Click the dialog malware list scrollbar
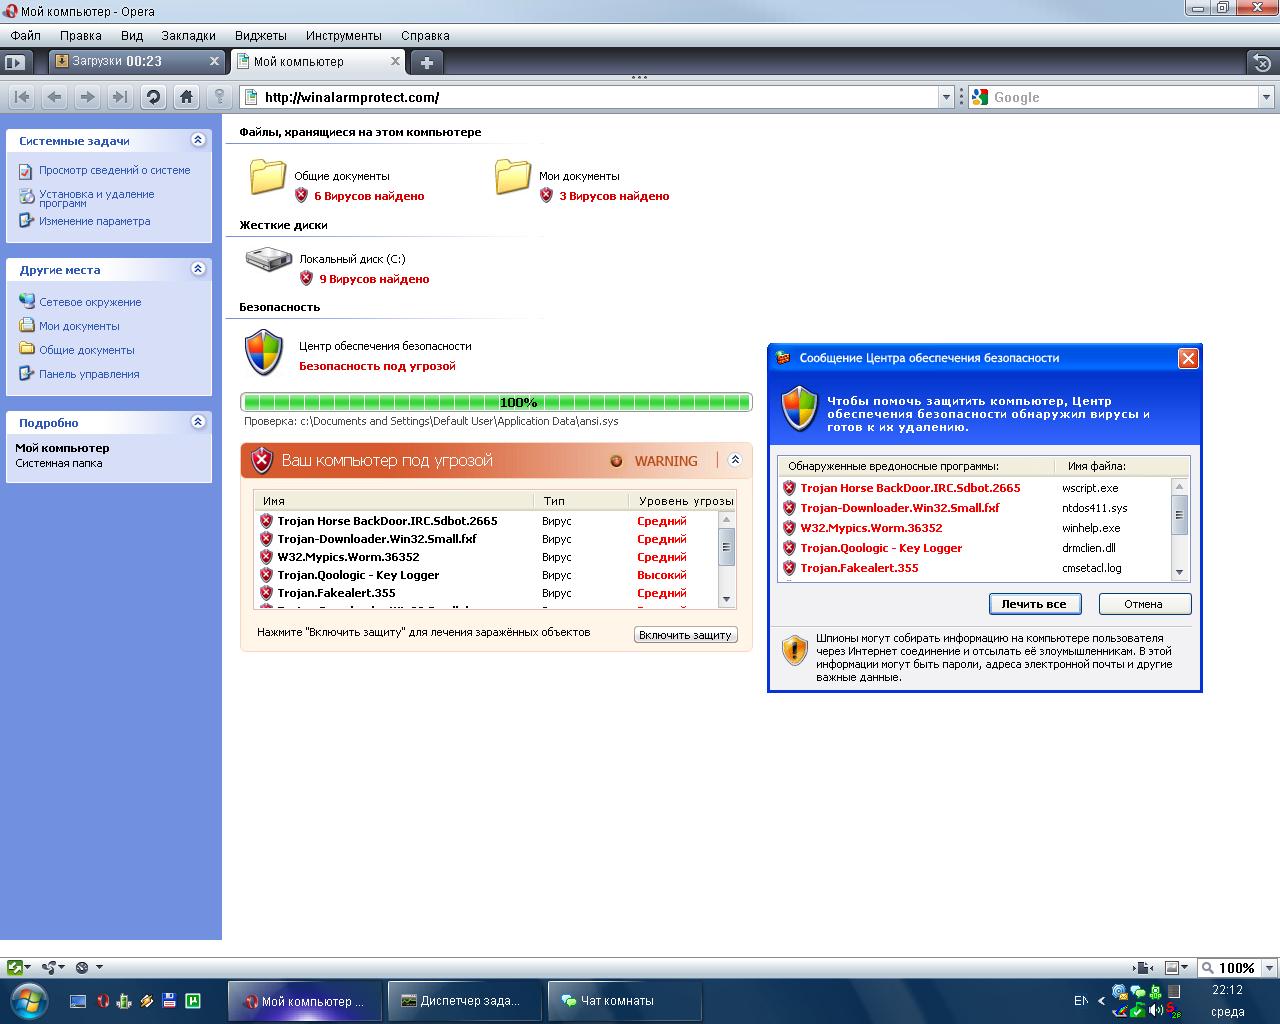Screen dimensions: 1280x1024 1179,529
